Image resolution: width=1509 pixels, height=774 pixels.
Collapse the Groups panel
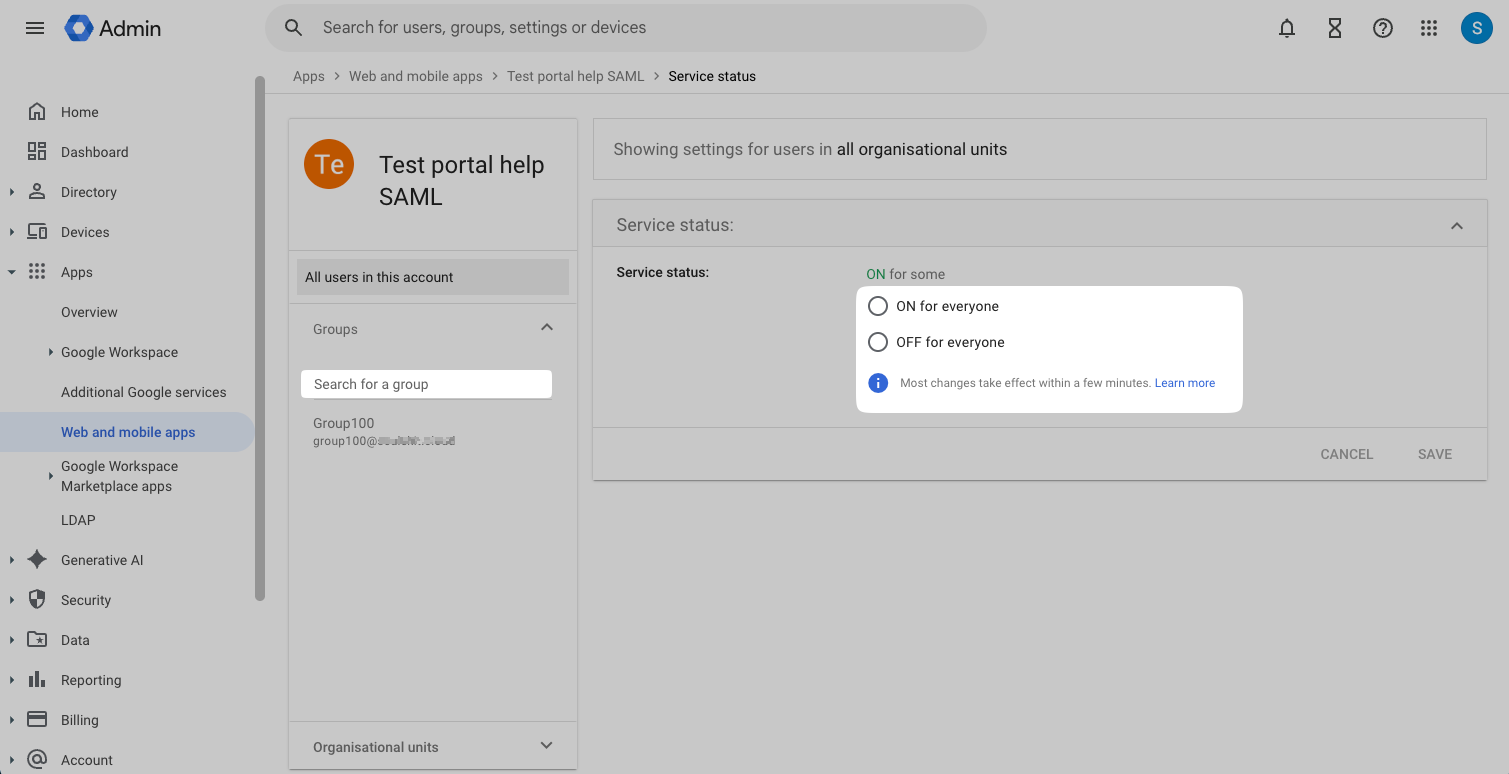[546, 327]
